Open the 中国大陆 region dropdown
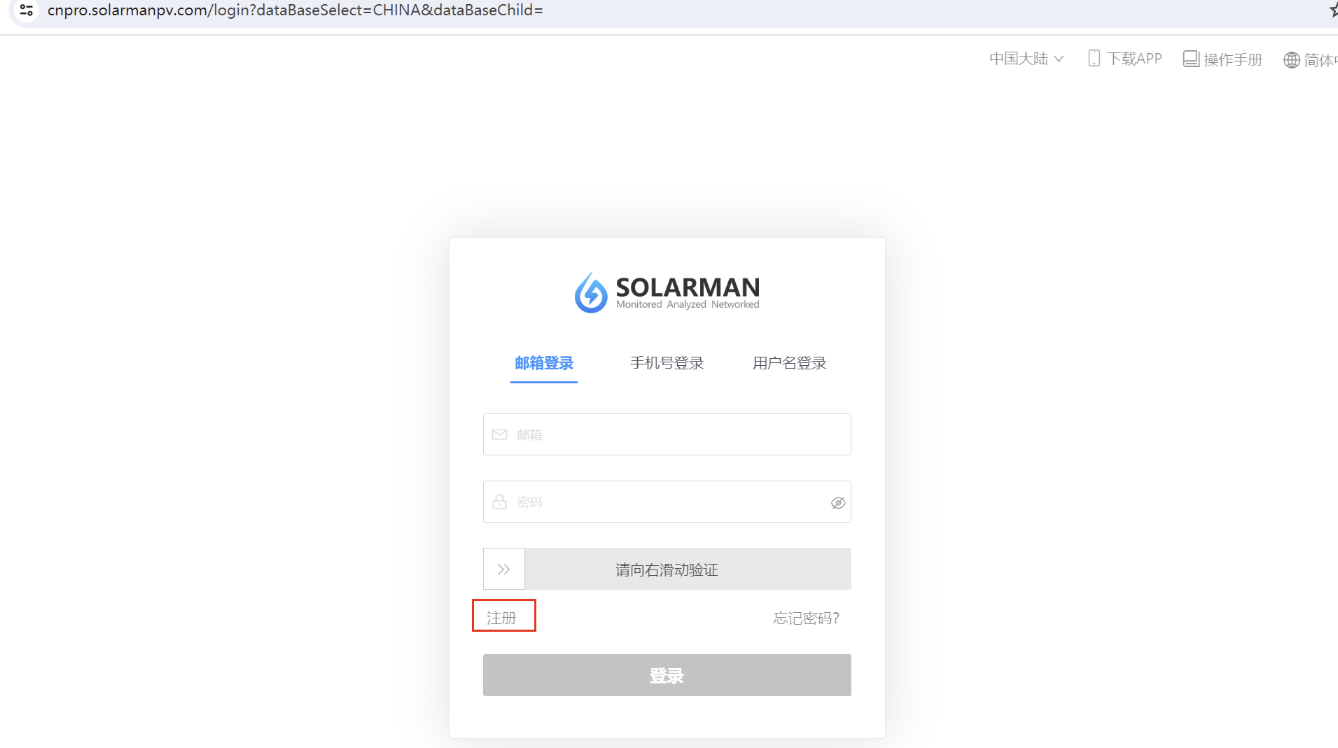Image resolution: width=1338 pixels, height=748 pixels. 1027,59
